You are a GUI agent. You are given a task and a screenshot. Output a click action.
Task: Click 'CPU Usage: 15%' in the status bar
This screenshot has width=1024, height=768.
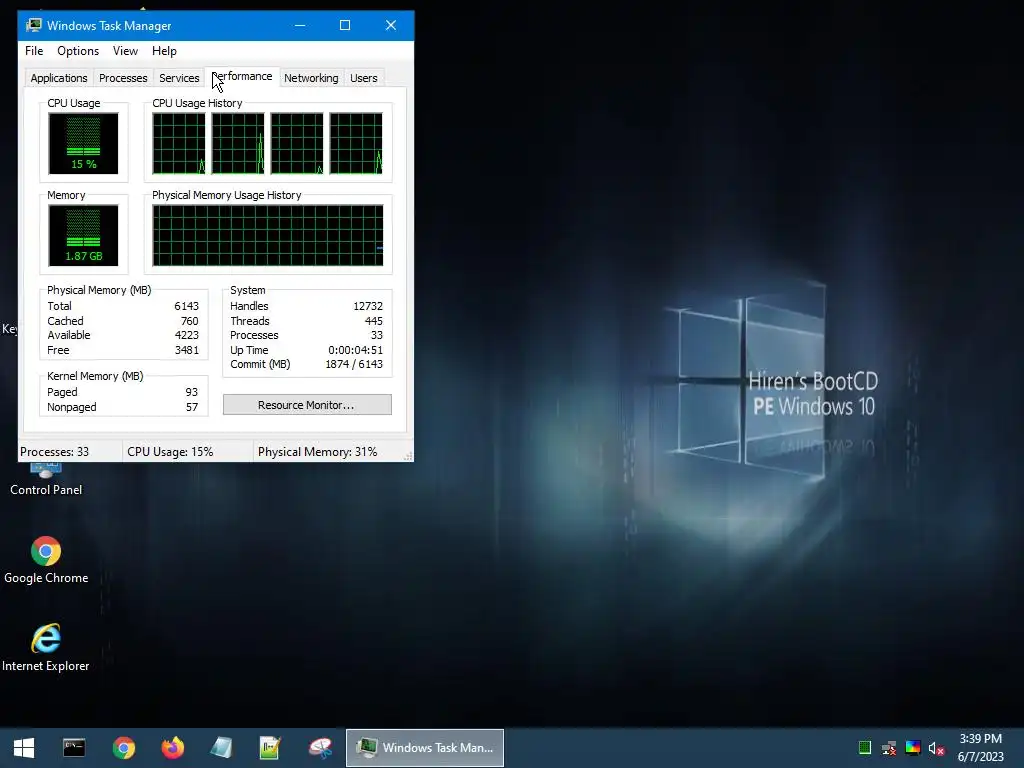[170, 452]
